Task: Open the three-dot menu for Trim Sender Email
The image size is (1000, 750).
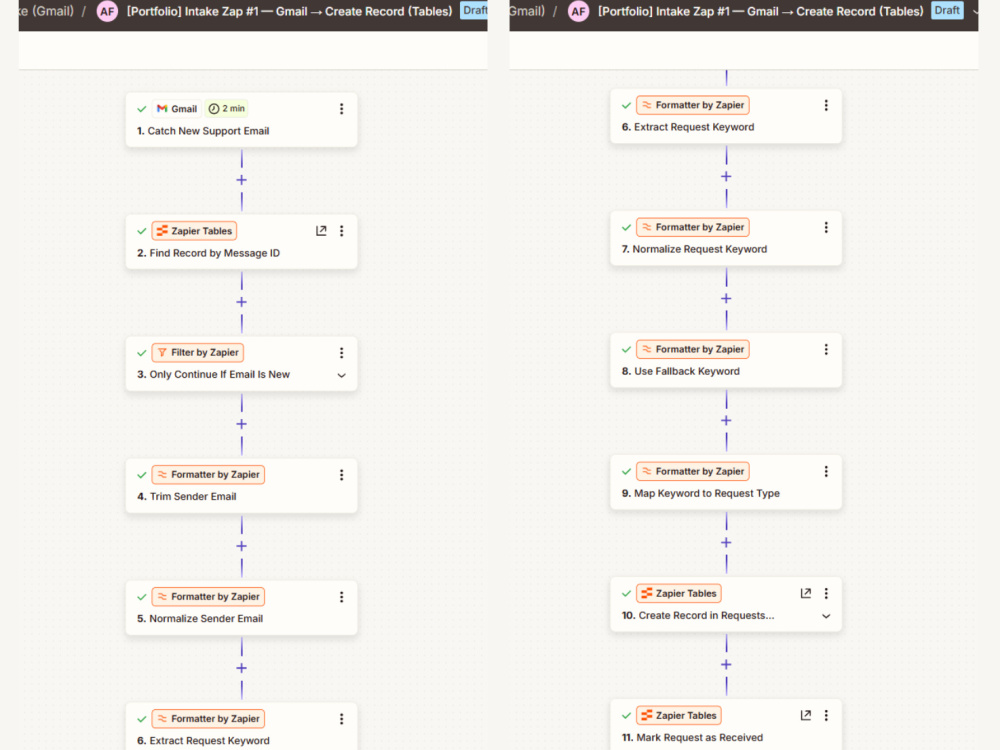Action: (x=341, y=474)
